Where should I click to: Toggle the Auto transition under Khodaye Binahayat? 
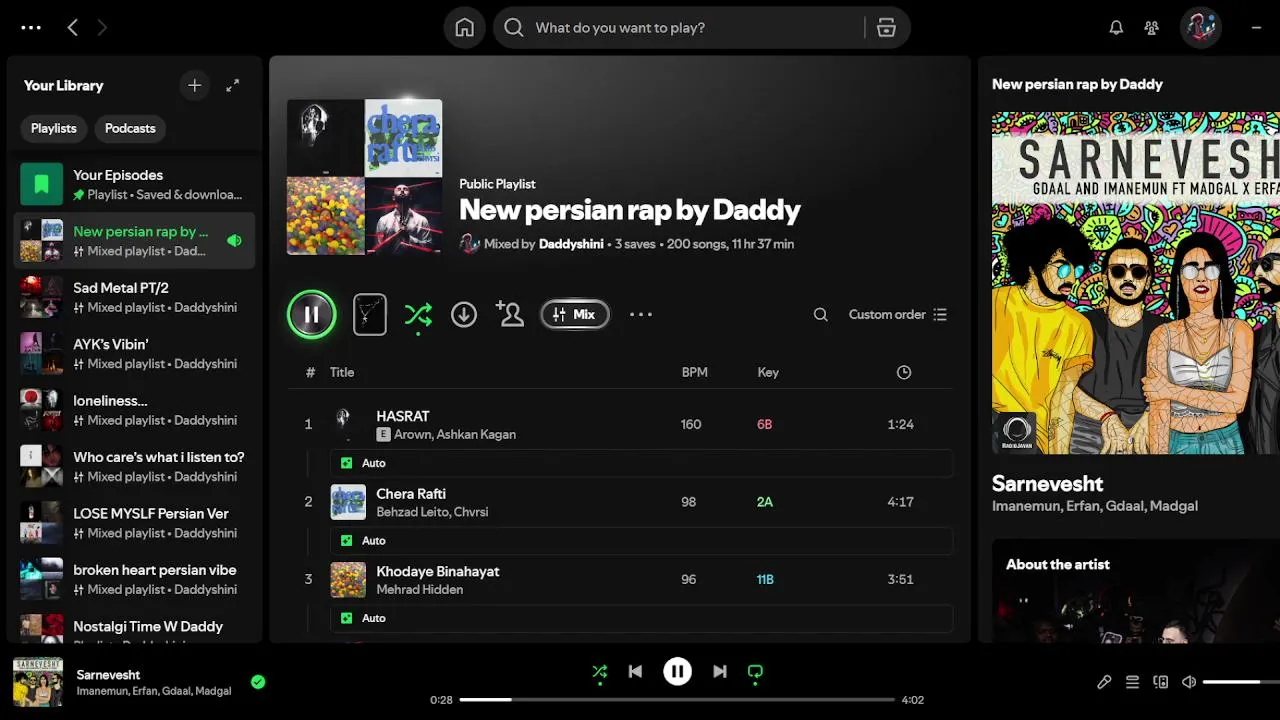pyautogui.click(x=641, y=618)
